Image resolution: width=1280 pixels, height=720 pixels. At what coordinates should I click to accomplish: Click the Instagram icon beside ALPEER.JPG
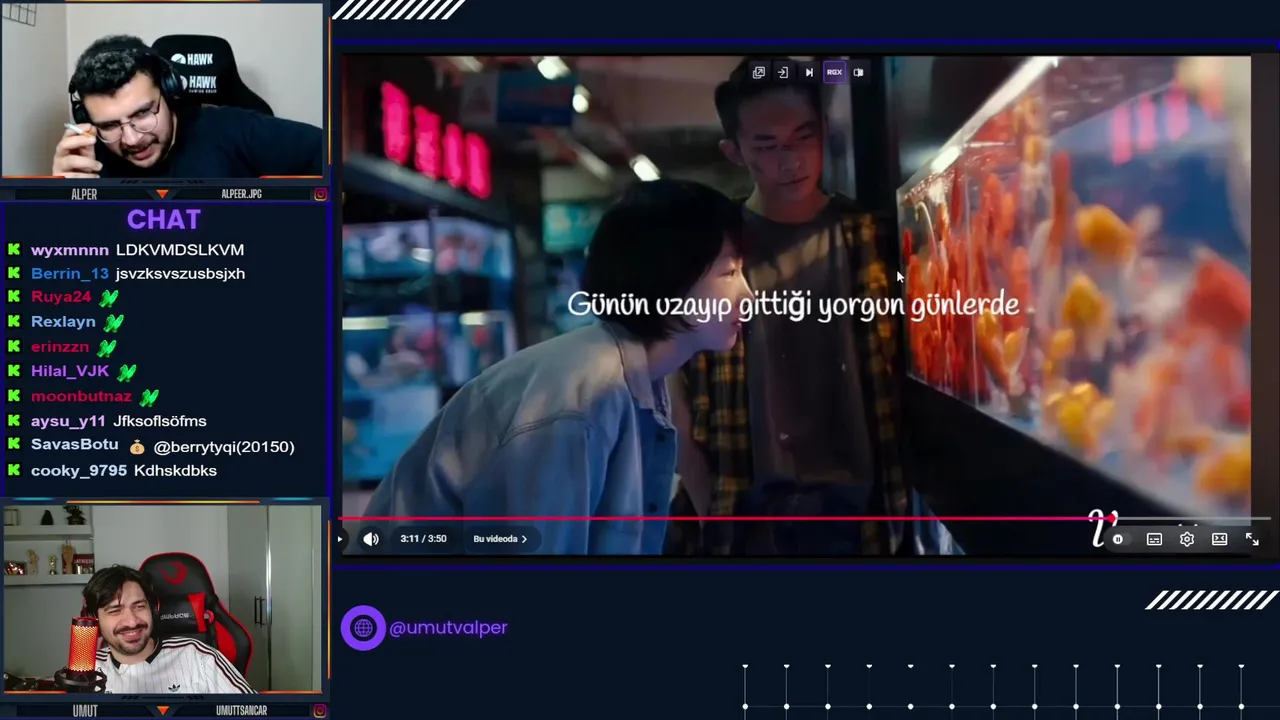320,194
